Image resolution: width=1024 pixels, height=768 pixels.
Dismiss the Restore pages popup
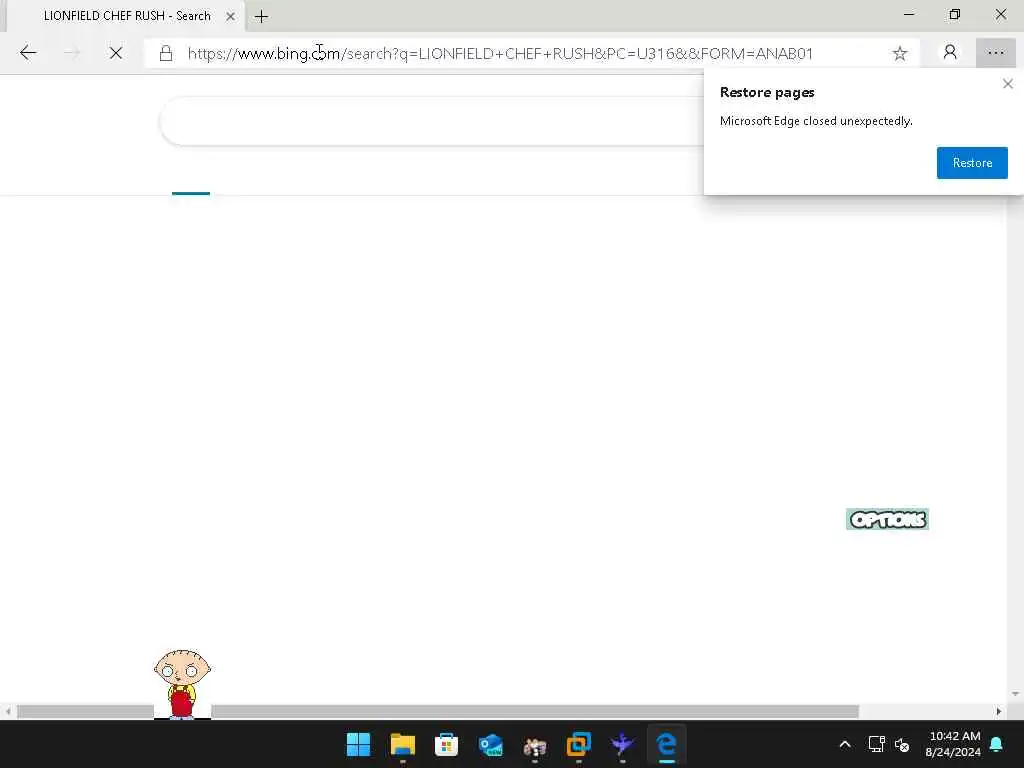coord(1008,84)
